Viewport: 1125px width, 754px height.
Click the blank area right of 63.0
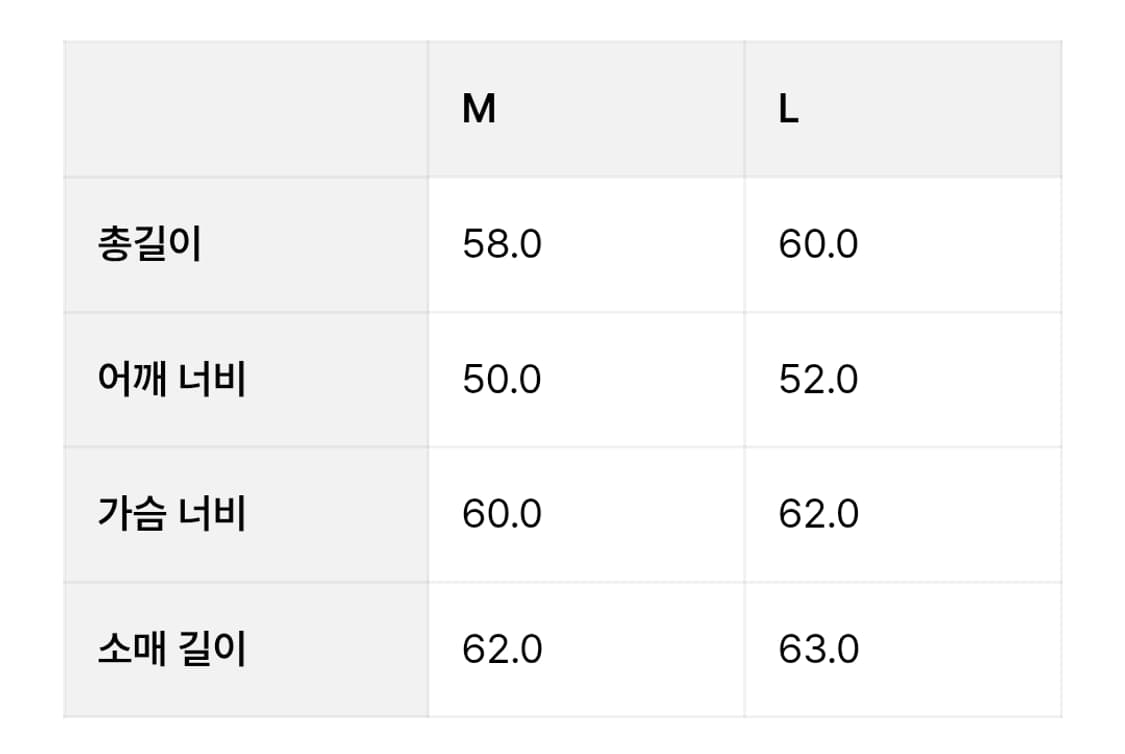click(960, 650)
